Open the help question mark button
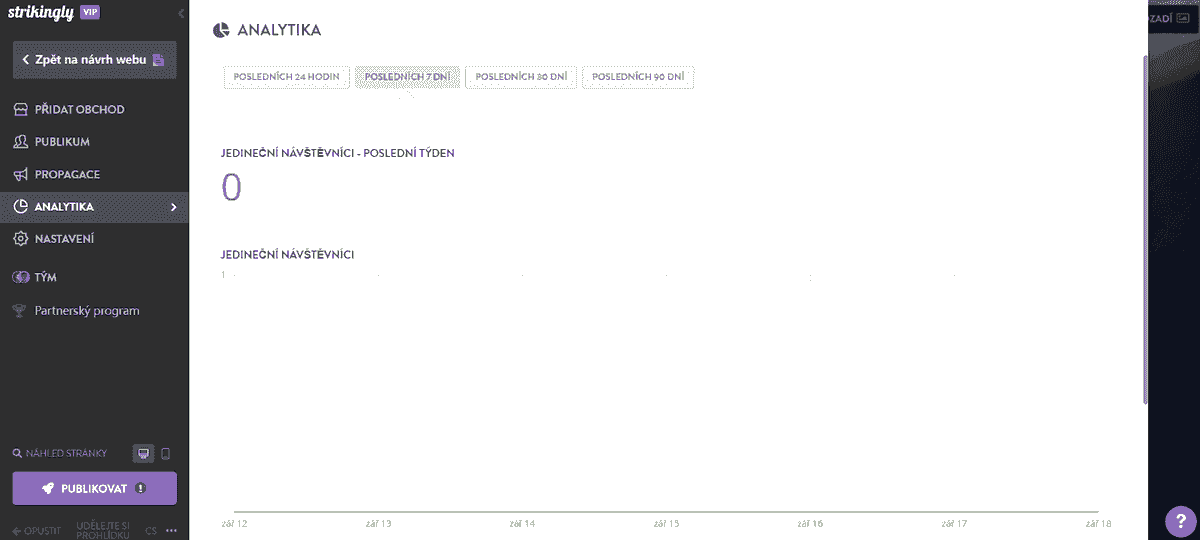The height and width of the screenshot is (540, 1200). (1179, 521)
